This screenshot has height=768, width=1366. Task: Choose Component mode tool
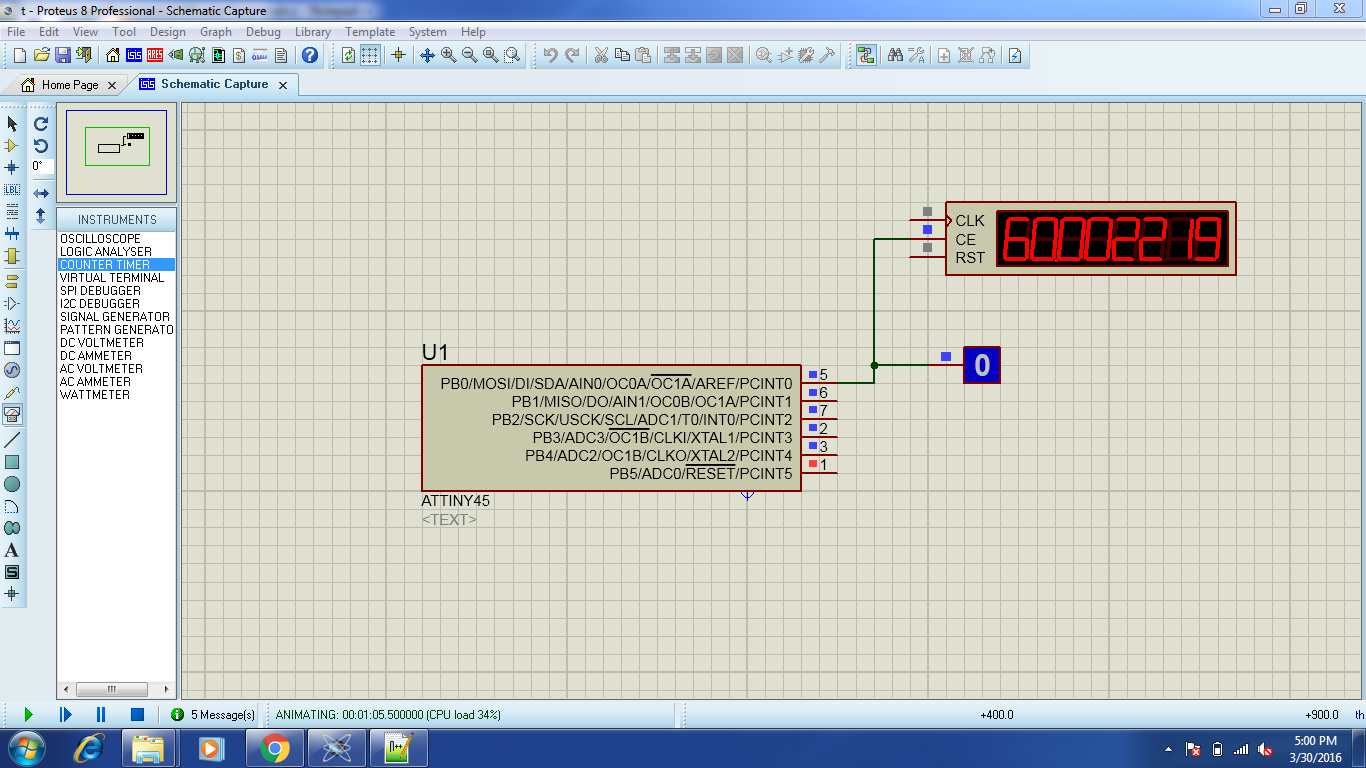click(12, 146)
